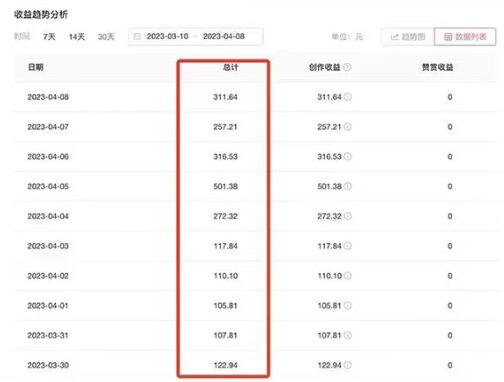Click 赞赏收益 value 0 for 2023-04-08
Viewport: 504px width, 382px height.
450,97
